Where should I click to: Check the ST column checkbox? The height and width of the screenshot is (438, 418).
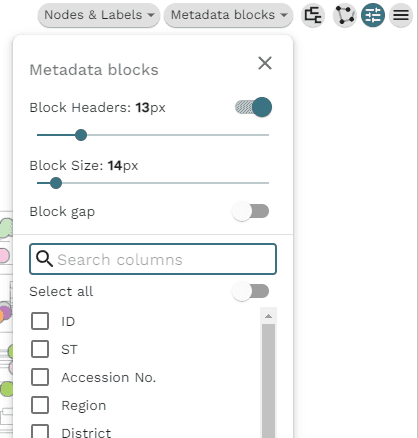(40, 349)
